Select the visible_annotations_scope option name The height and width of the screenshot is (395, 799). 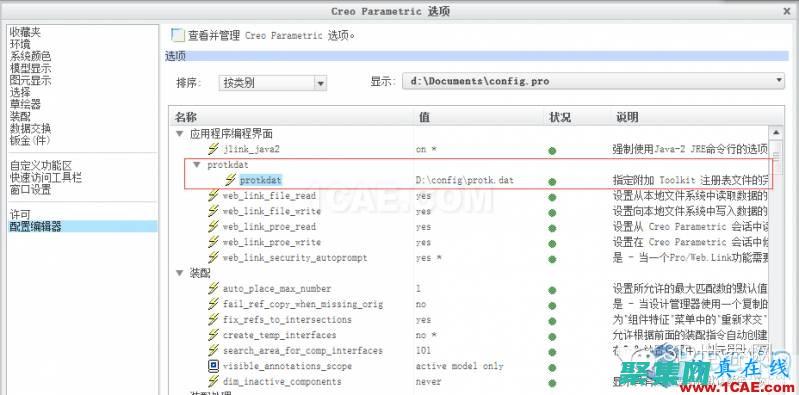click(287, 366)
